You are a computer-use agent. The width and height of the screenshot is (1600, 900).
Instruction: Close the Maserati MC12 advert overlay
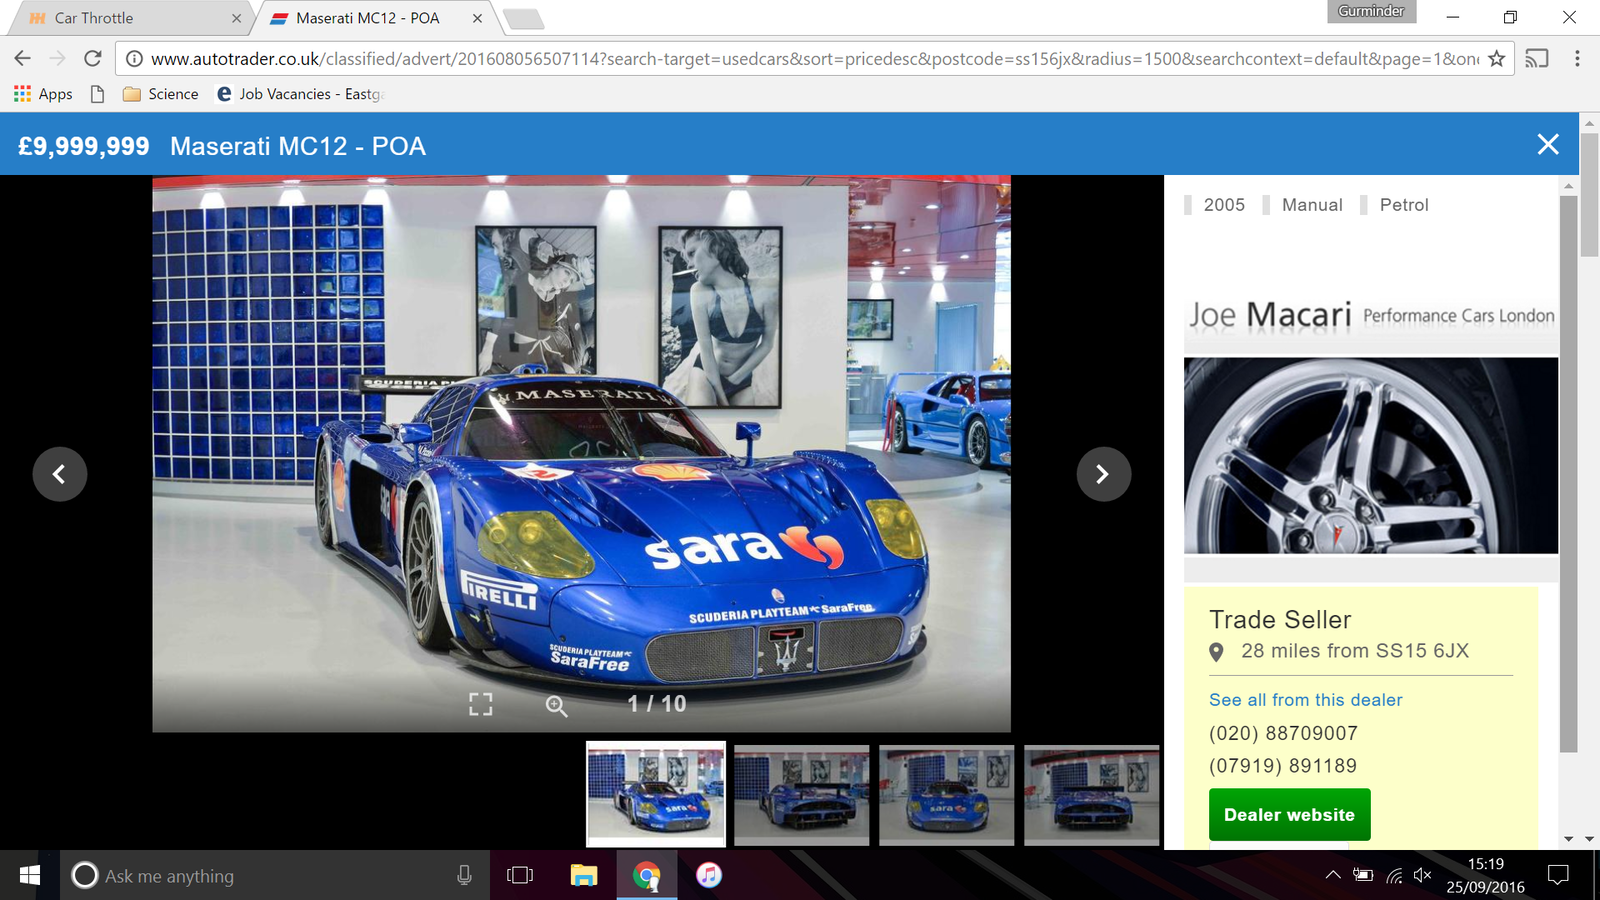pos(1547,145)
